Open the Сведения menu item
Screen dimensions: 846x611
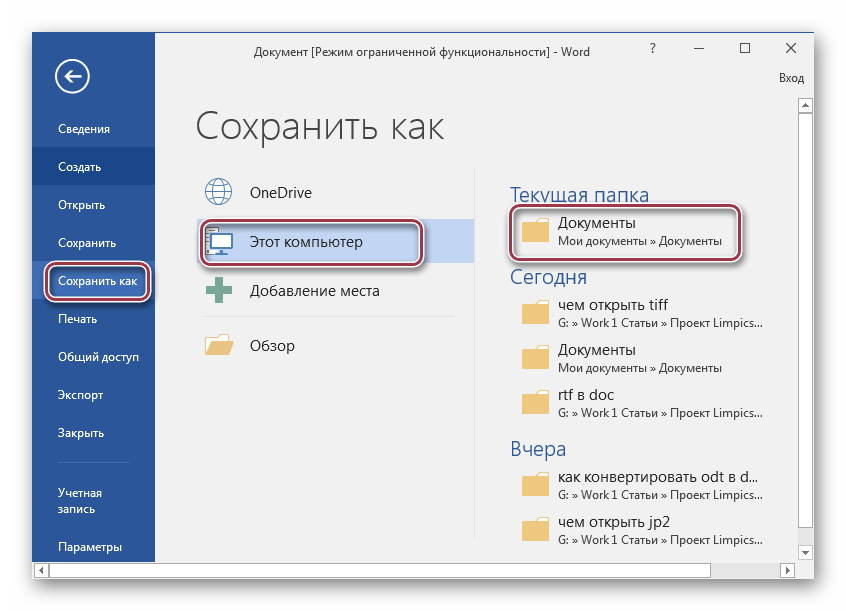coord(84,129)
